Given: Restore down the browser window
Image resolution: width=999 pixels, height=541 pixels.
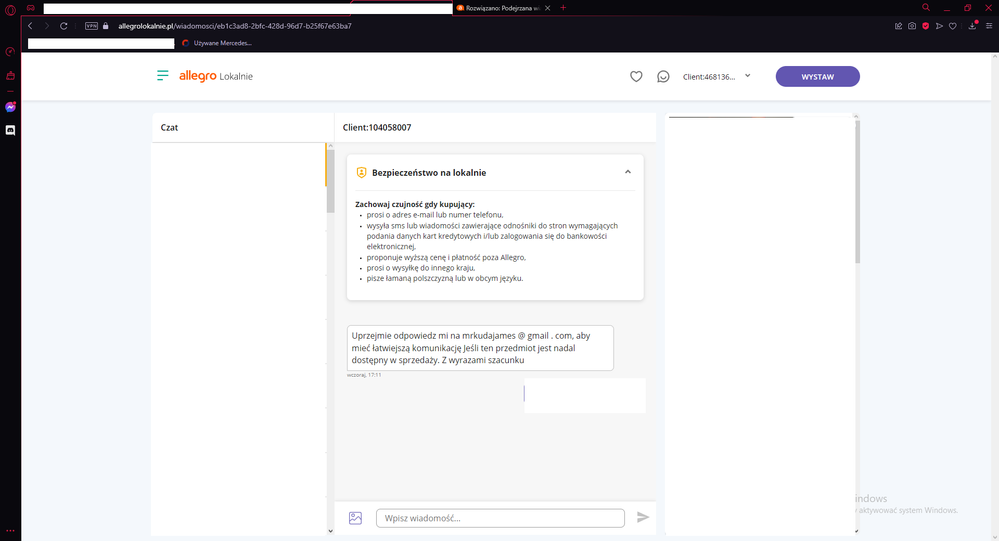Looking at the screenshot, I should click(x=968, y=8).
